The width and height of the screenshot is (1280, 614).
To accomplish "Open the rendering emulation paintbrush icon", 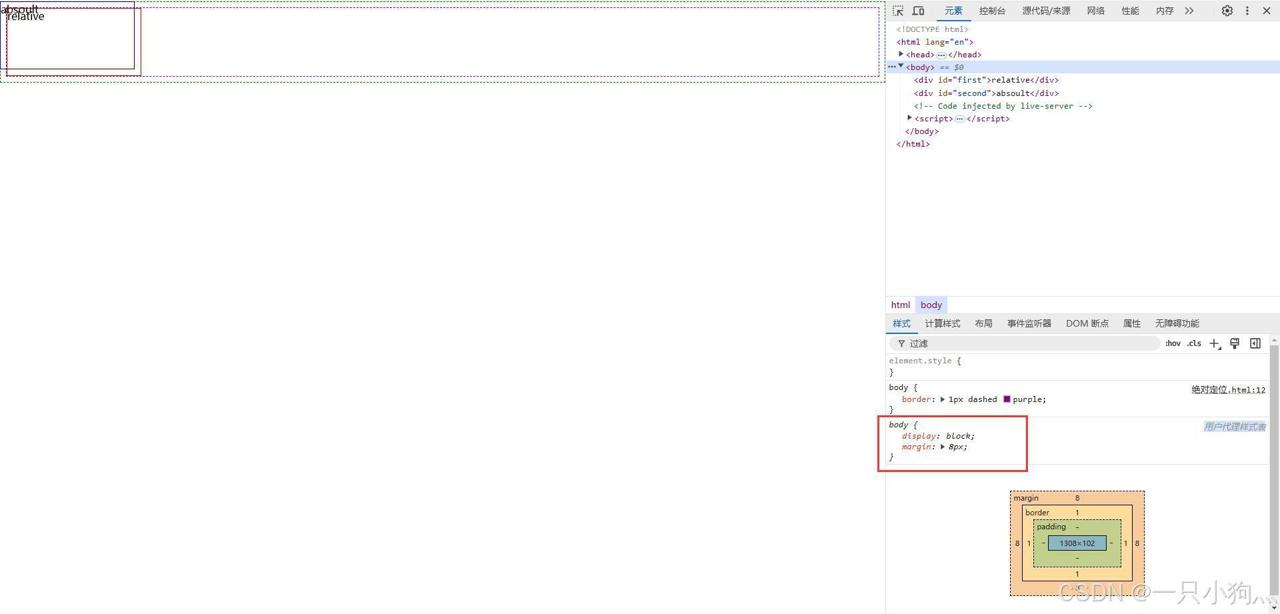I will [1235, 343].
